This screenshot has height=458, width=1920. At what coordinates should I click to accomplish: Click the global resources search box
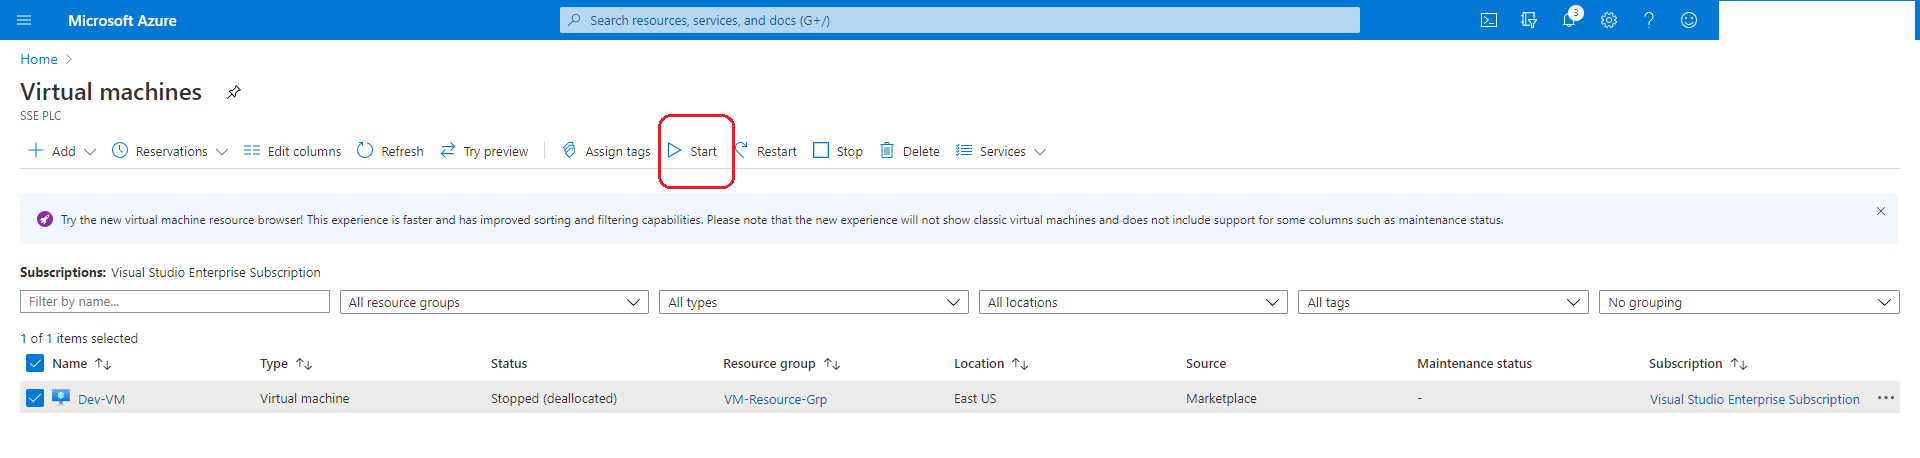tap(960, 20)
